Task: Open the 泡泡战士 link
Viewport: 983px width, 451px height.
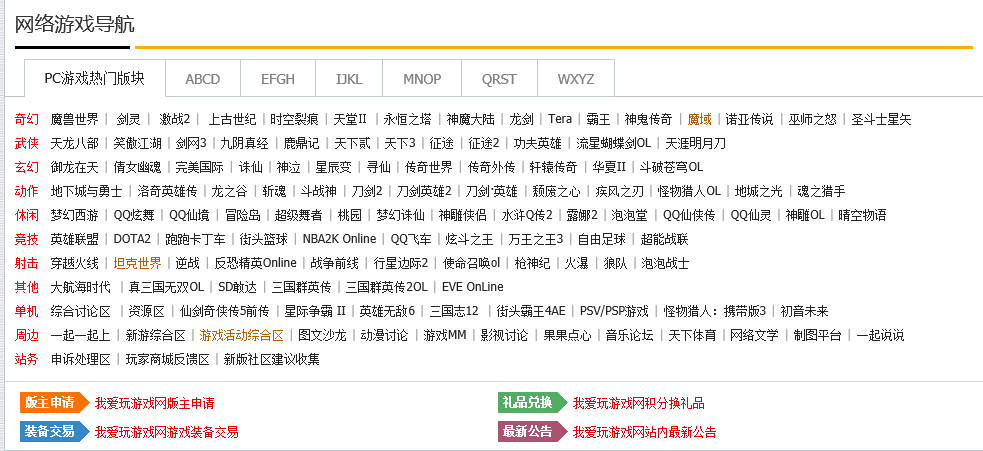Action: (x=665, y=263)
